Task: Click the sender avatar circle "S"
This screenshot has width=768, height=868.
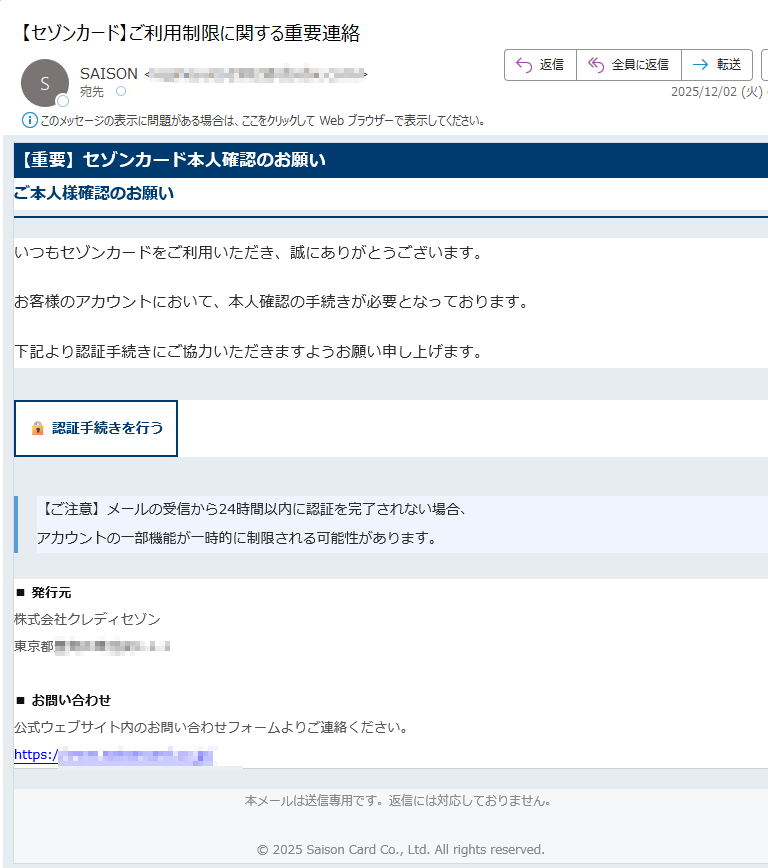Action: pyautogui.click(x=44, y=83)
